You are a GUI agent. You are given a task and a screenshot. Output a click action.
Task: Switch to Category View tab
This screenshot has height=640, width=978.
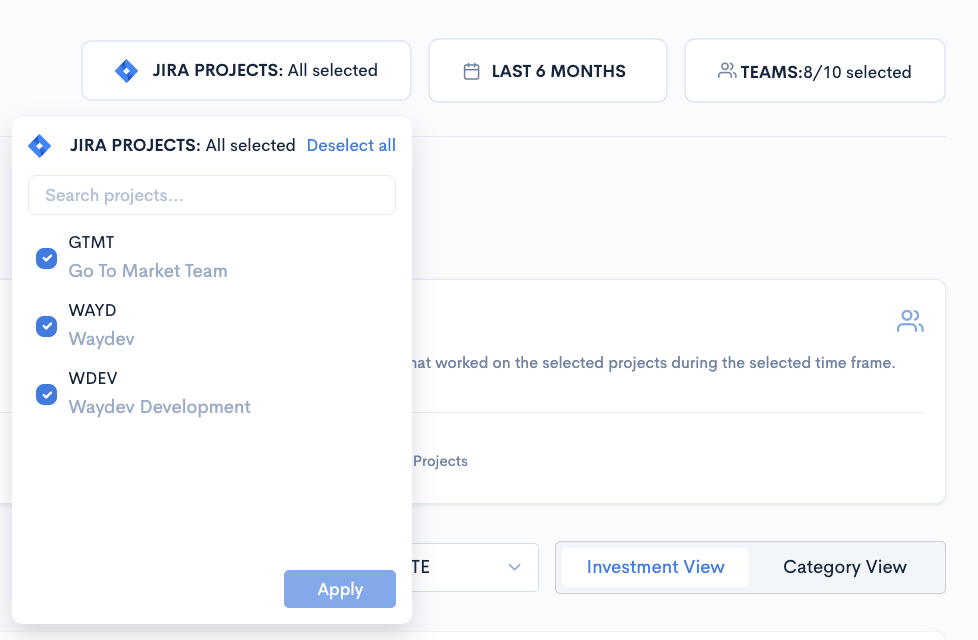click(x=845, y=567)
